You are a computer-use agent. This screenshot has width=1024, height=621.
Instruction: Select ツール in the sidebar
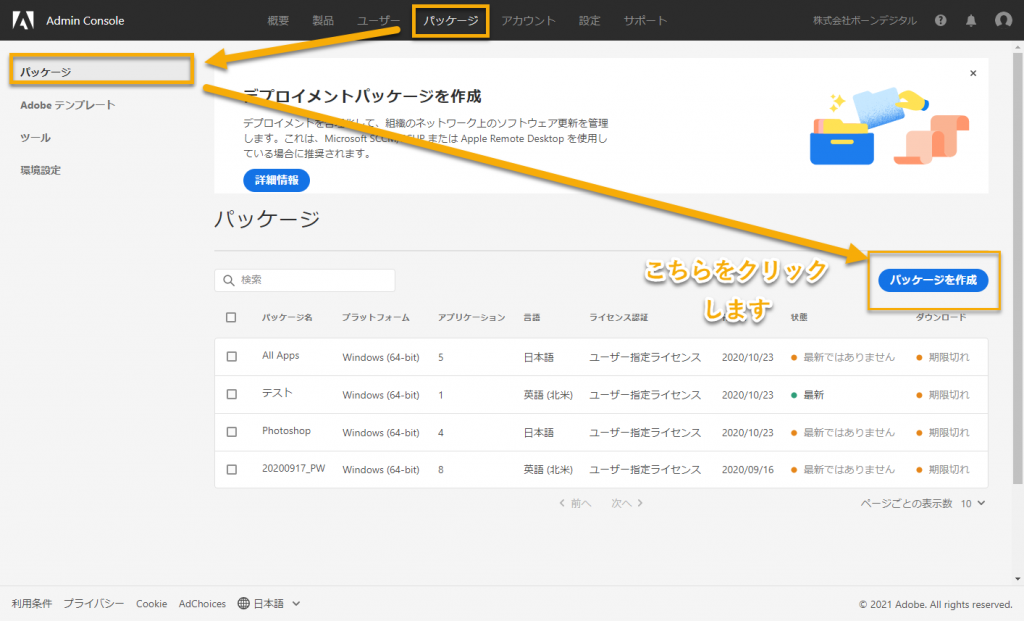35,137
